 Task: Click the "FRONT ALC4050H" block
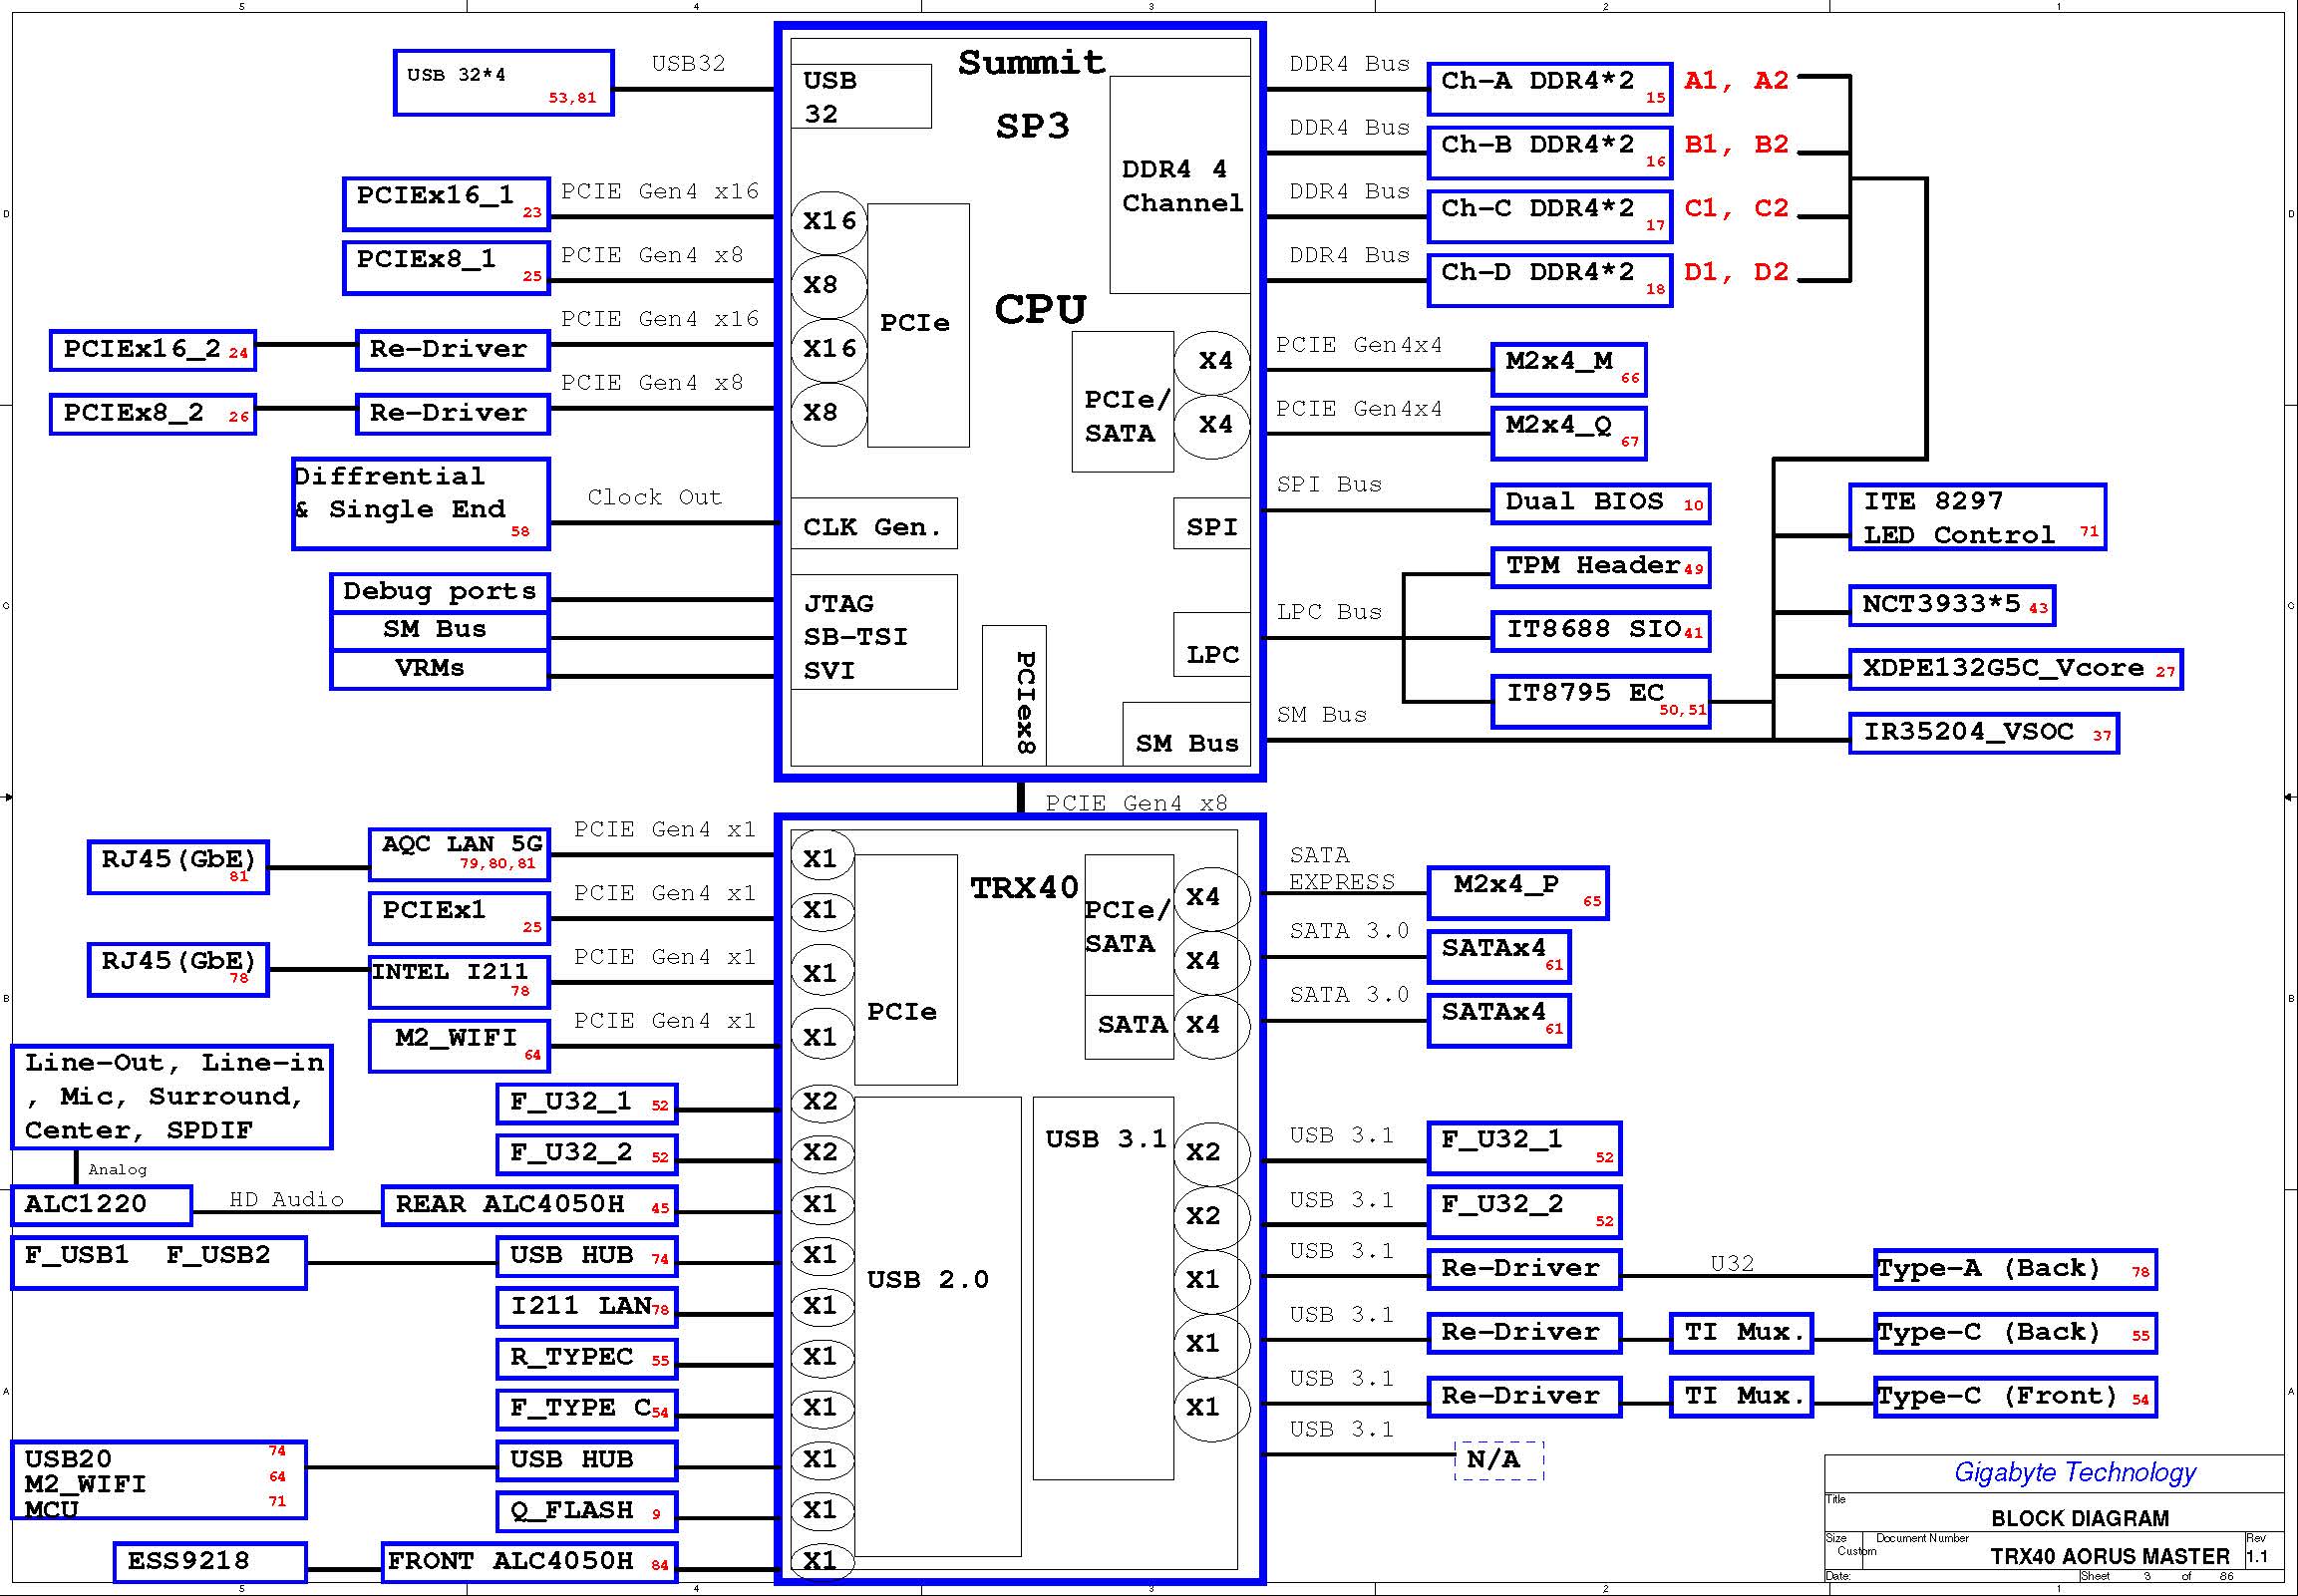[530, 1563]
